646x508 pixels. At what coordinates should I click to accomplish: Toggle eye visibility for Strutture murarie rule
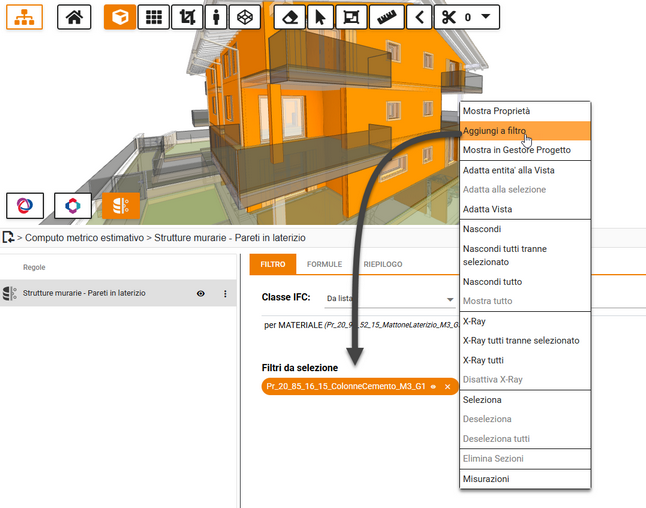tap(201, 293)
